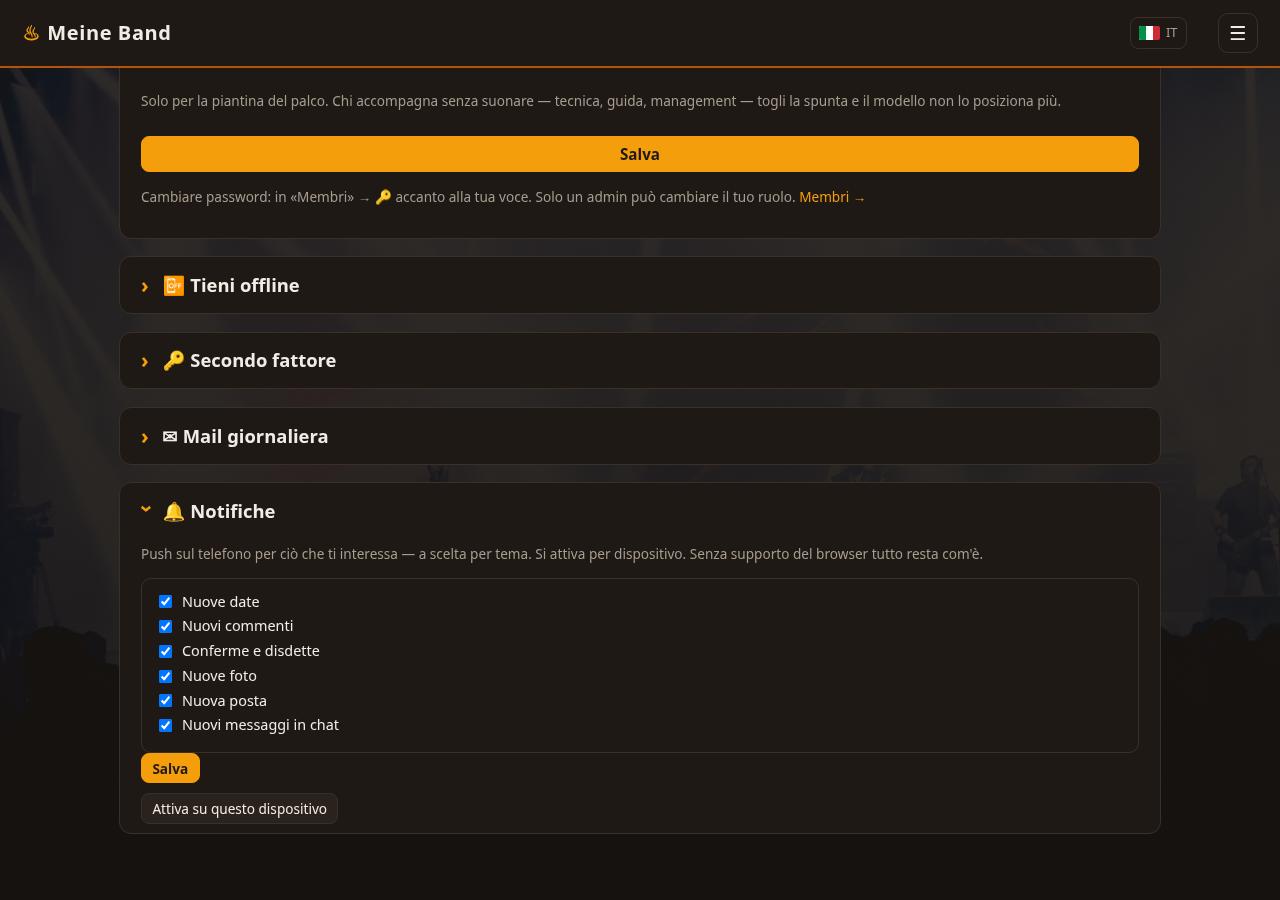Click the bell icon beside Notifiche

(174, 512)
